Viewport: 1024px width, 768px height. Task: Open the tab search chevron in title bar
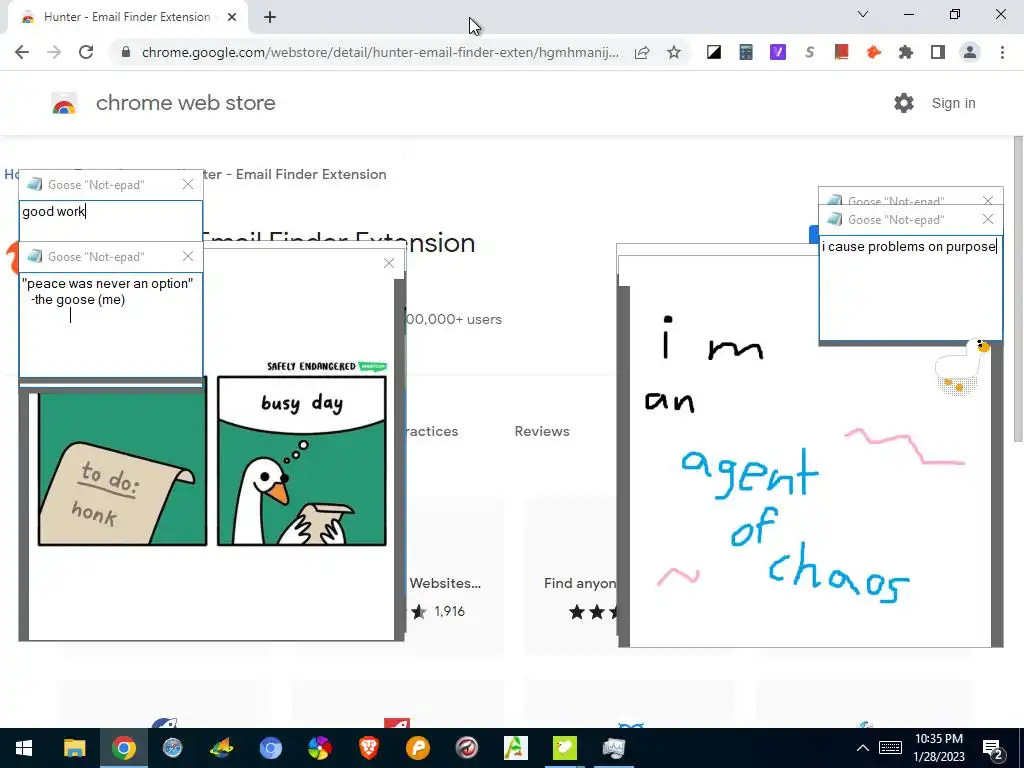[x=863, y=14]
